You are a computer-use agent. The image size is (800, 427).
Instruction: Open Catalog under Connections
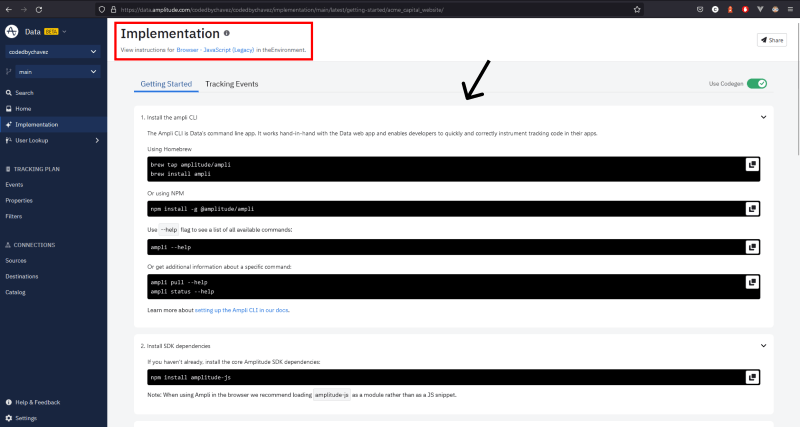pyautogui.click(x=15, y=292)
